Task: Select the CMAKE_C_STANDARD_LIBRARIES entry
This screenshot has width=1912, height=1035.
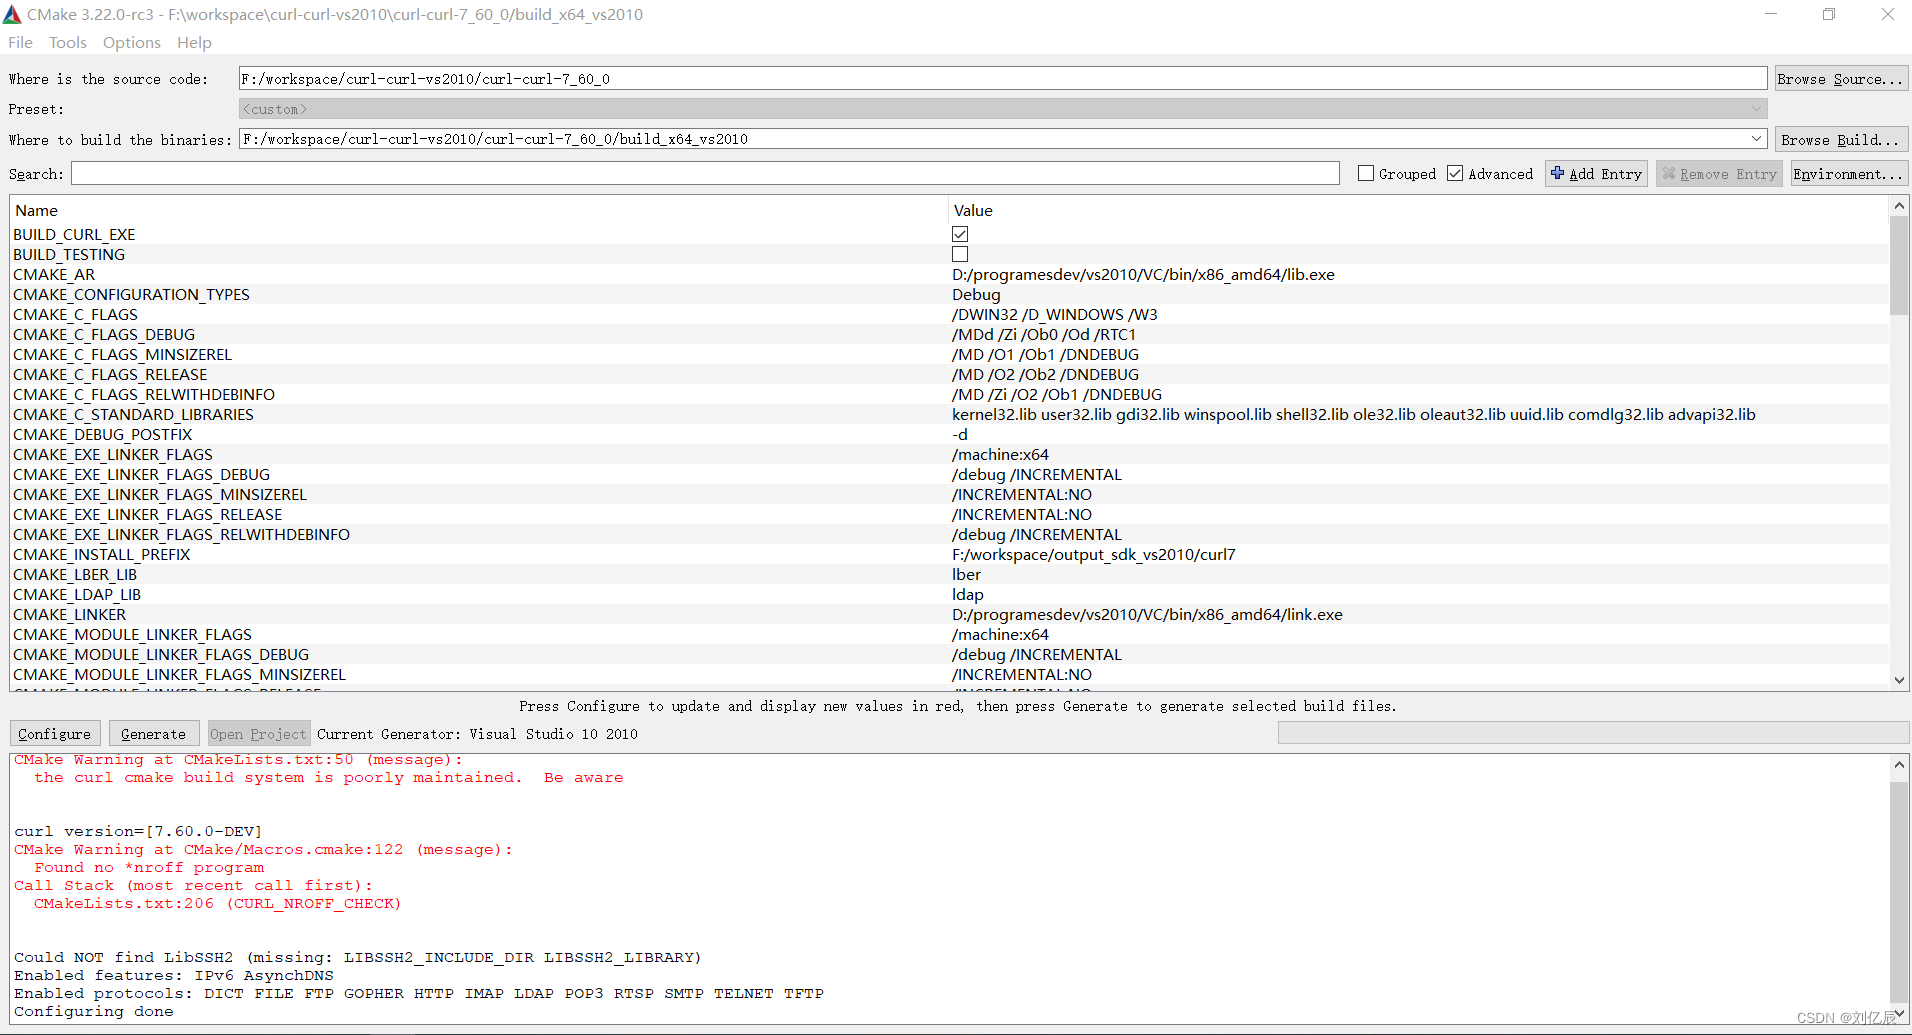Action: (x=133, y=414)
